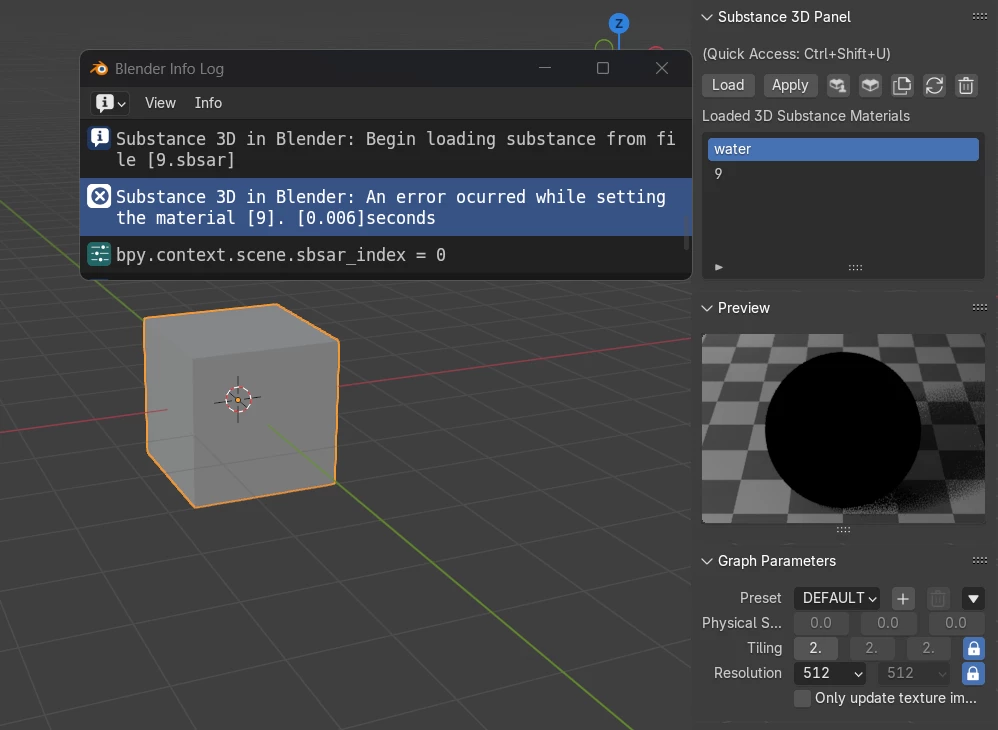The image size is (998, 730).
Task: Click the trash icon in Substance 3D Panel toolbar
Action: click(966, 85)
